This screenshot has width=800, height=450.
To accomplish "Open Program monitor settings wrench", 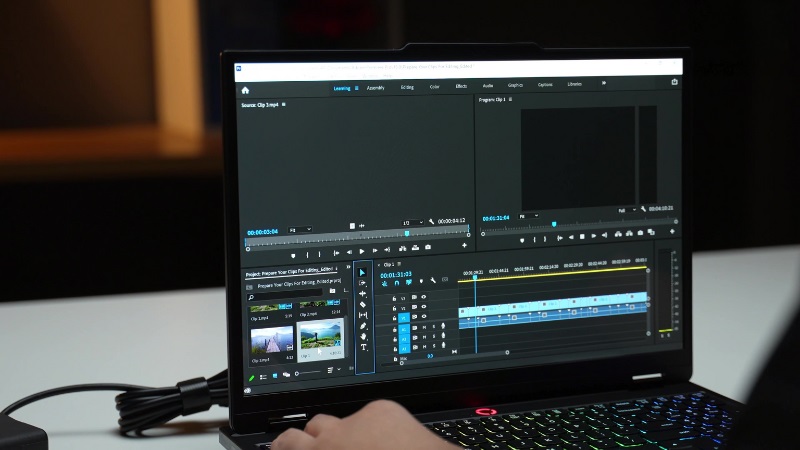I will (x=643, y=209).
